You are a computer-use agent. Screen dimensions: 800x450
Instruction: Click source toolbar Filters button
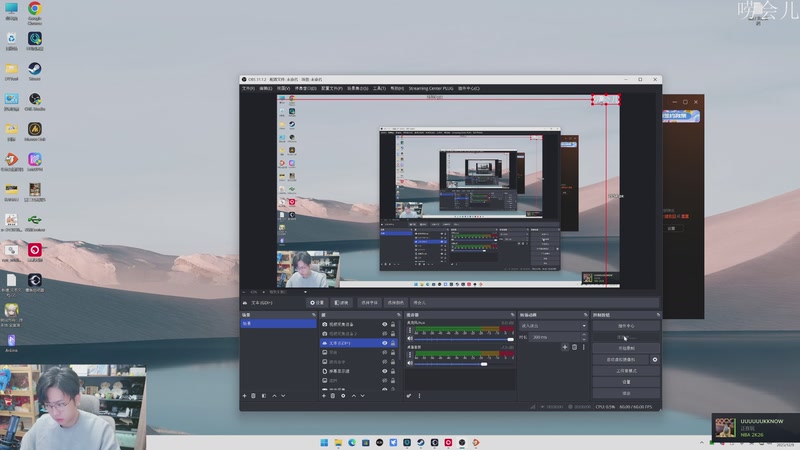(341, 303)
